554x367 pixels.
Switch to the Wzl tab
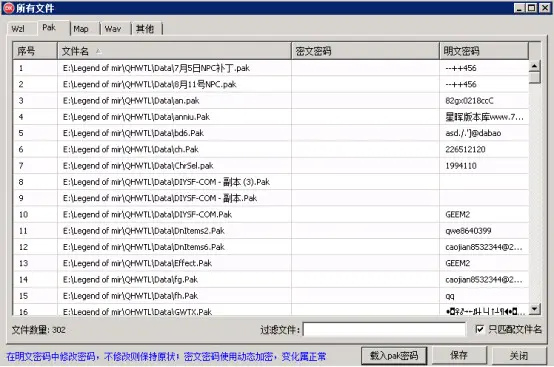18,29
